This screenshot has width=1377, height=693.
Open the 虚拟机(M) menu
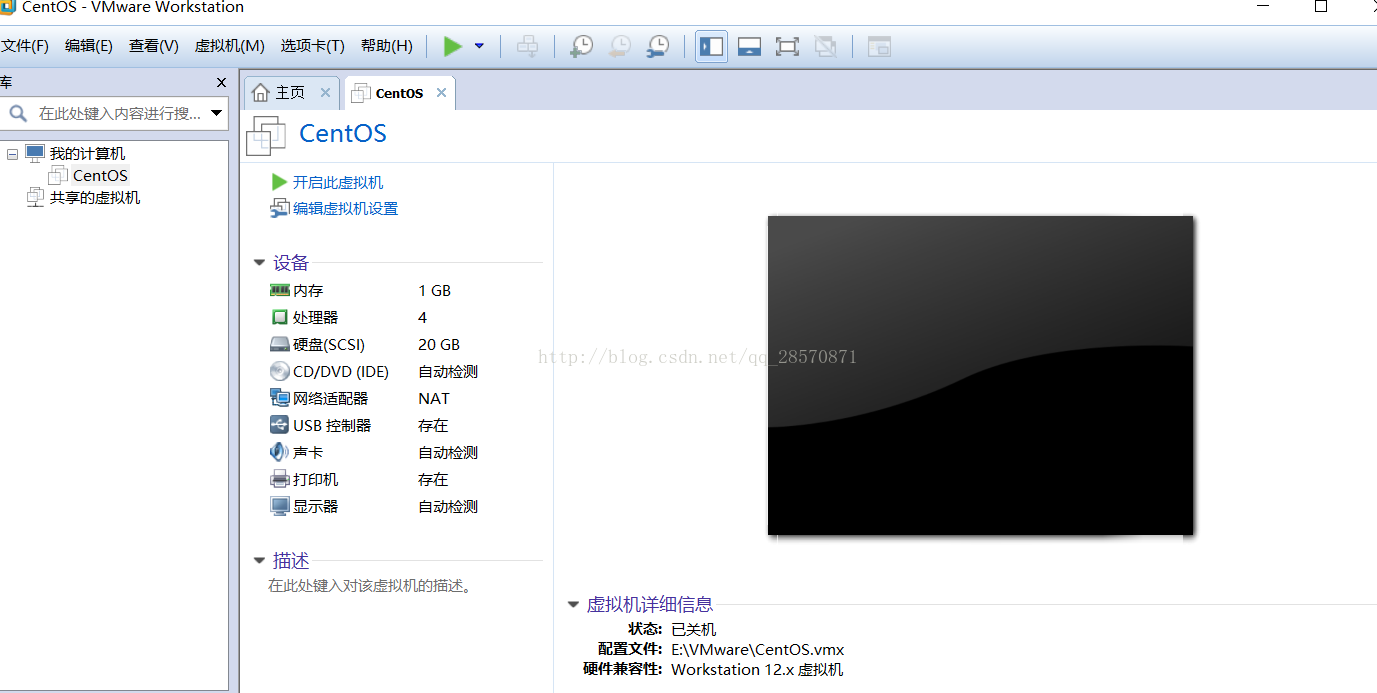click(229, 46)
